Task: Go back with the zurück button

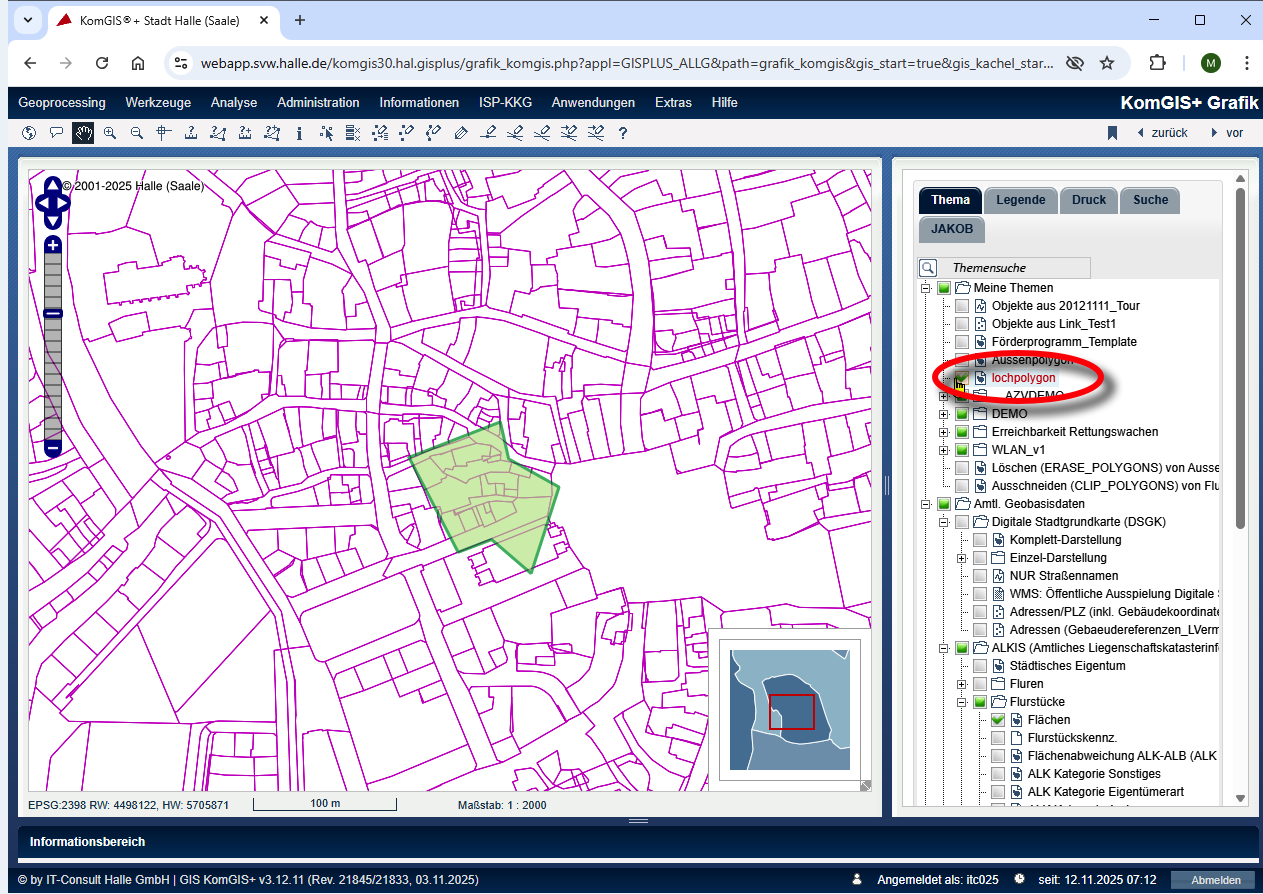Action: pos(1162,133)
